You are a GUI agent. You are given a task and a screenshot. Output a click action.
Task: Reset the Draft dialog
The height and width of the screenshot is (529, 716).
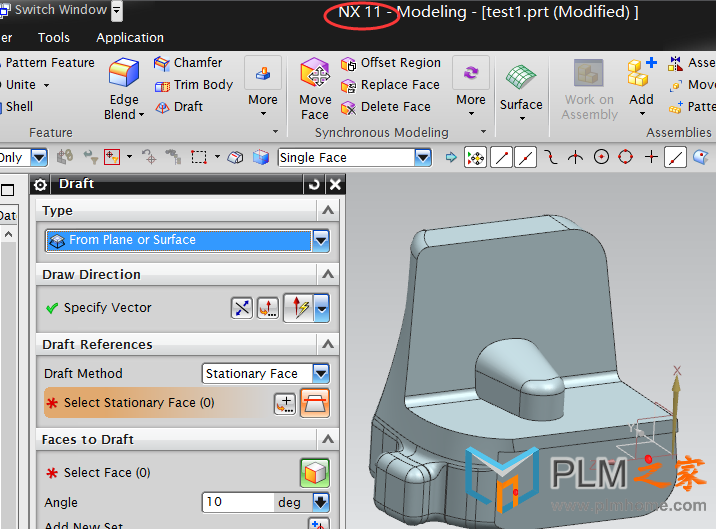[314, 185]
